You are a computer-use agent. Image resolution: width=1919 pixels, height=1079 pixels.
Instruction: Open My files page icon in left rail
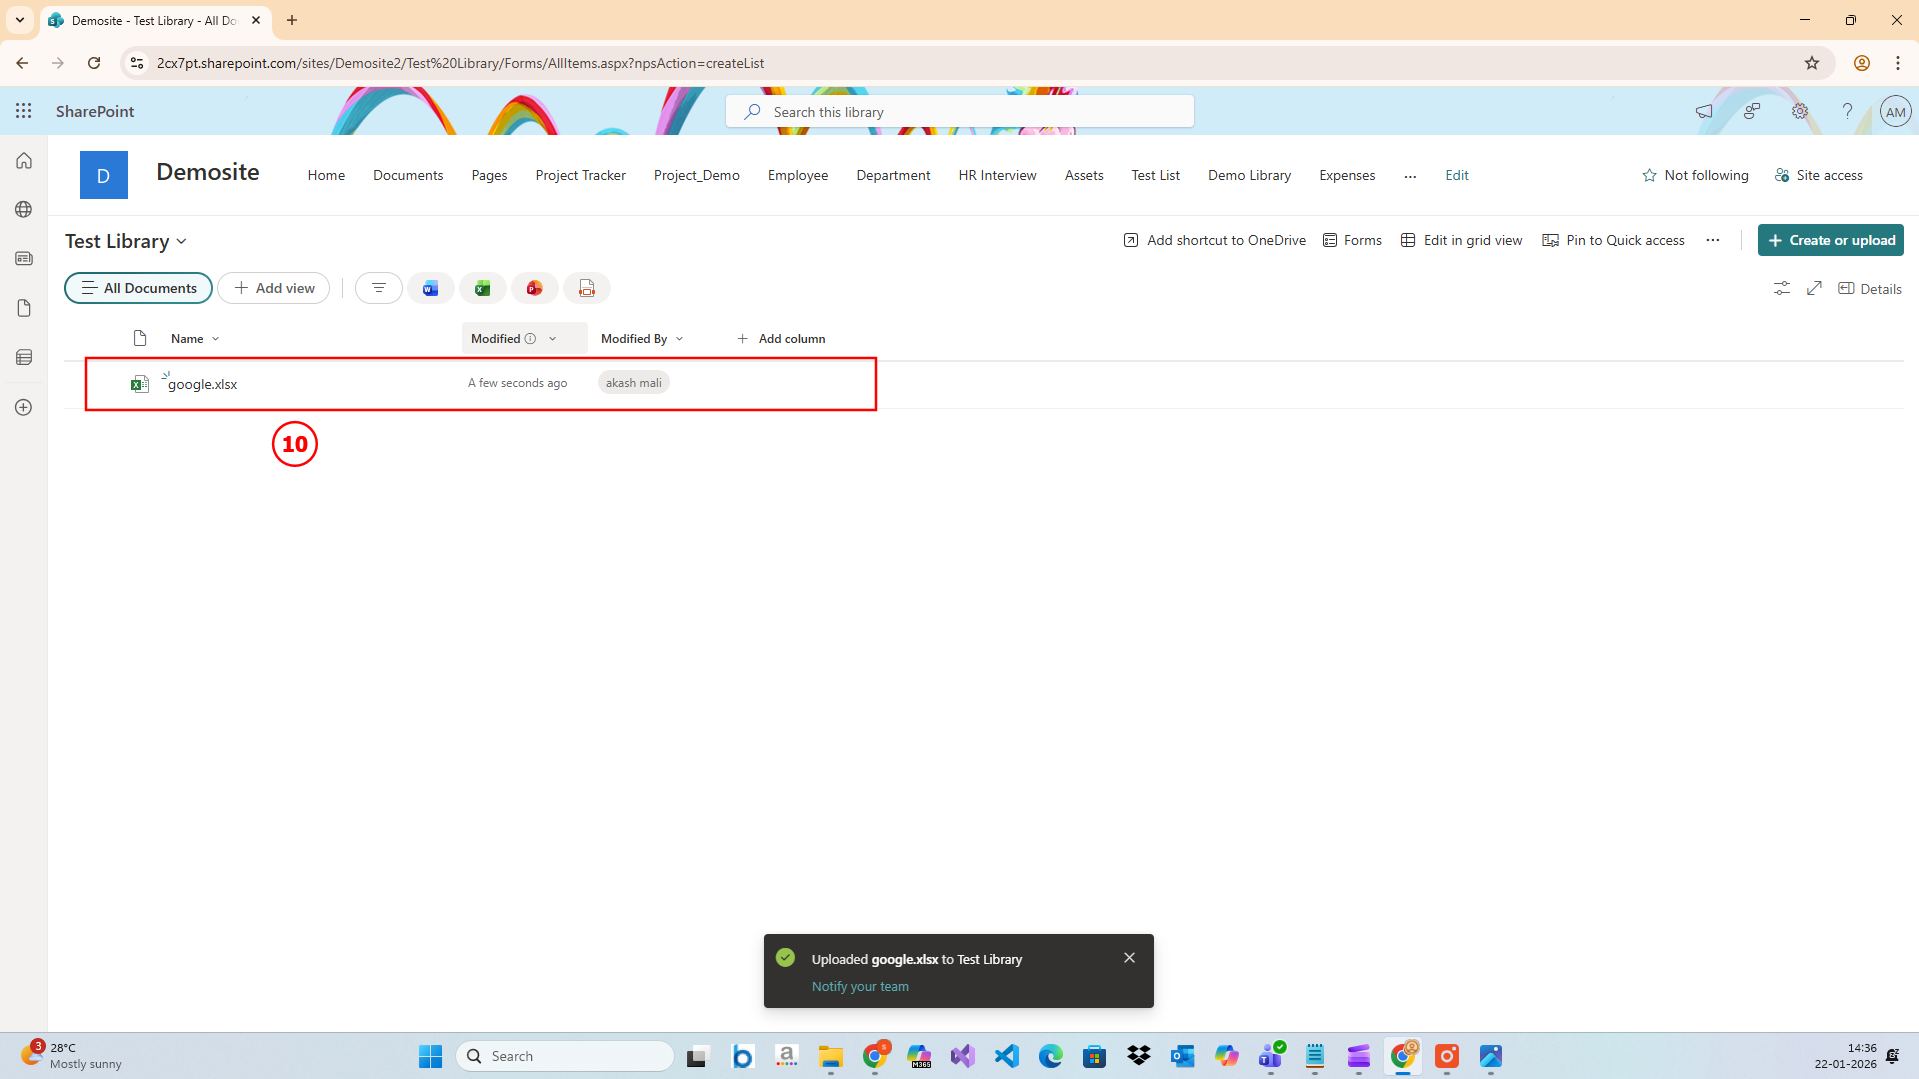[24, 308]
